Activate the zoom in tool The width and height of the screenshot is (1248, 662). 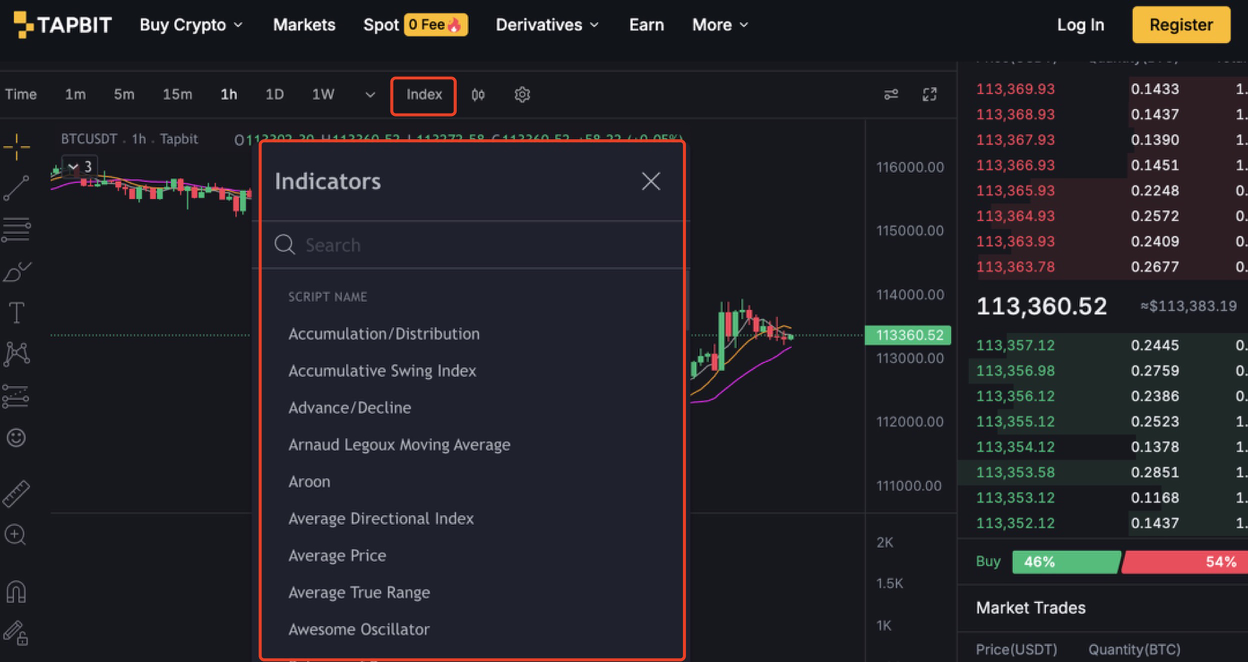pos(16,535)
